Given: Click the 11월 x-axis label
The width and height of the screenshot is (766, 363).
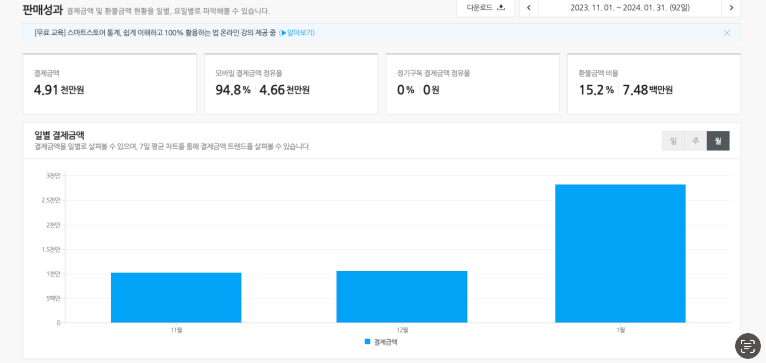Looking at the screenshot, I should click(176, 330).
